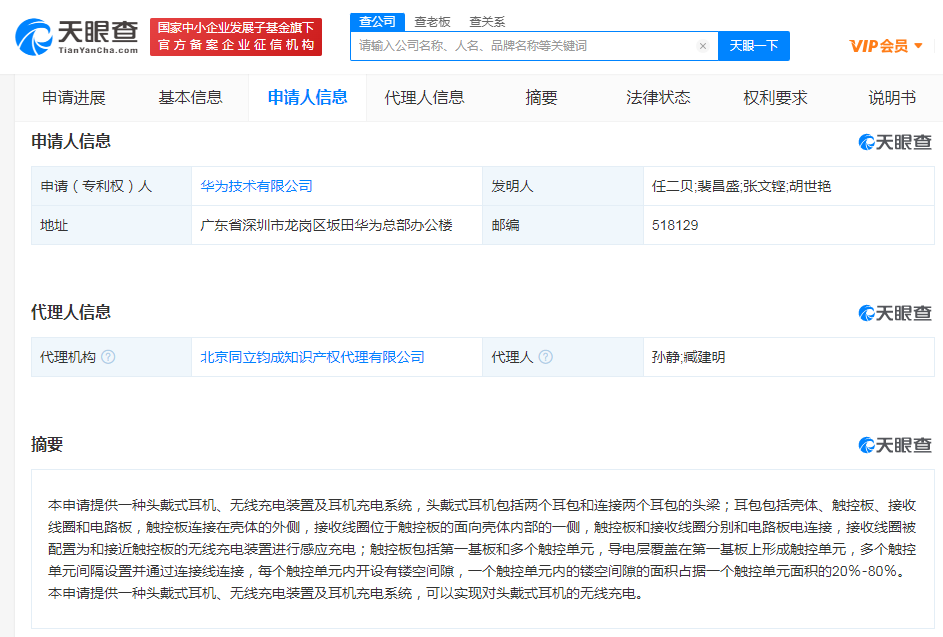943x637 pixels.
Task: Click the 申请人信息 section heading
Action: click(71, 142)
